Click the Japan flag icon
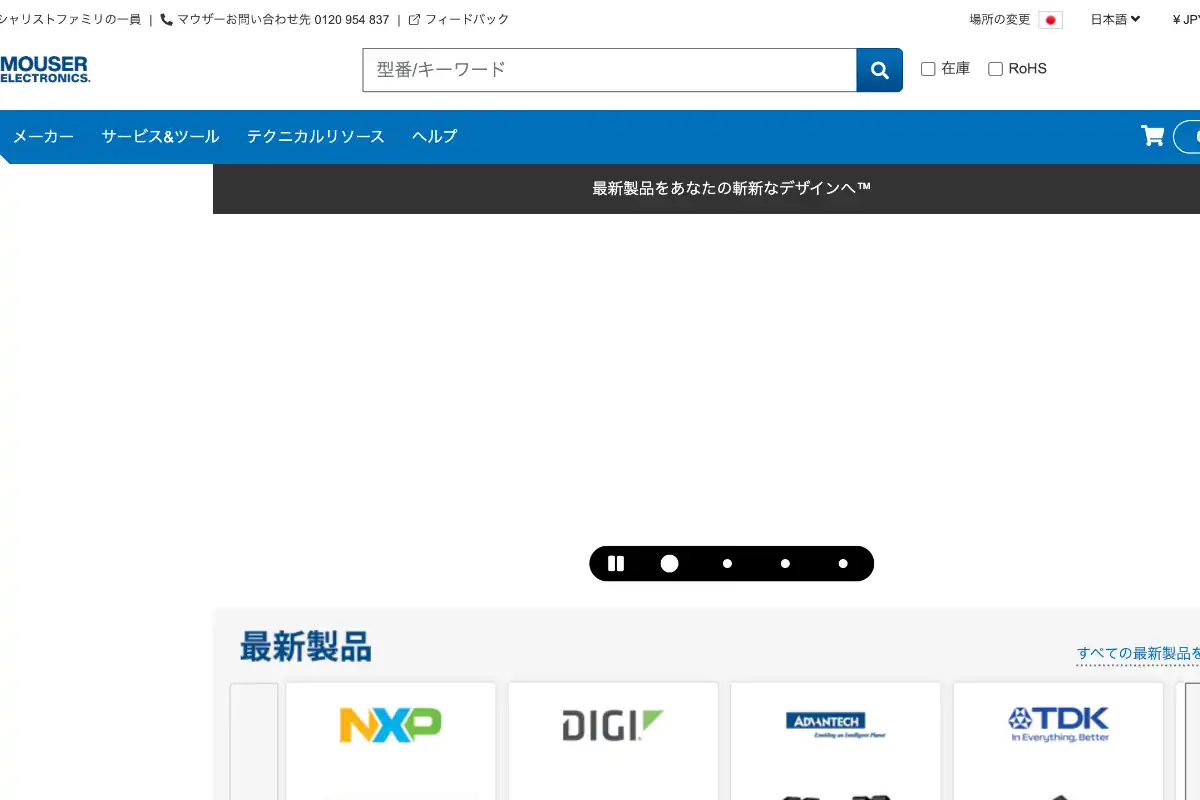This screenshot has height=800, width=1200. pyautogui.click(x=1050, y=18)
